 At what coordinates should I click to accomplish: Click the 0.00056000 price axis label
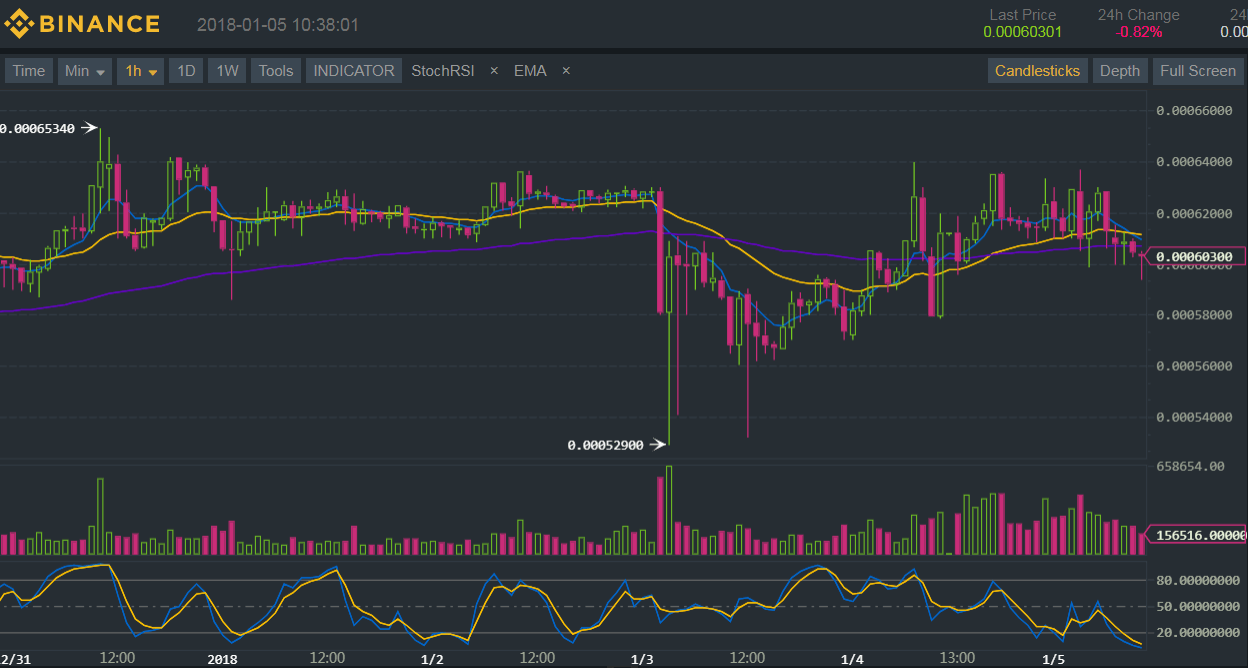1194,366
